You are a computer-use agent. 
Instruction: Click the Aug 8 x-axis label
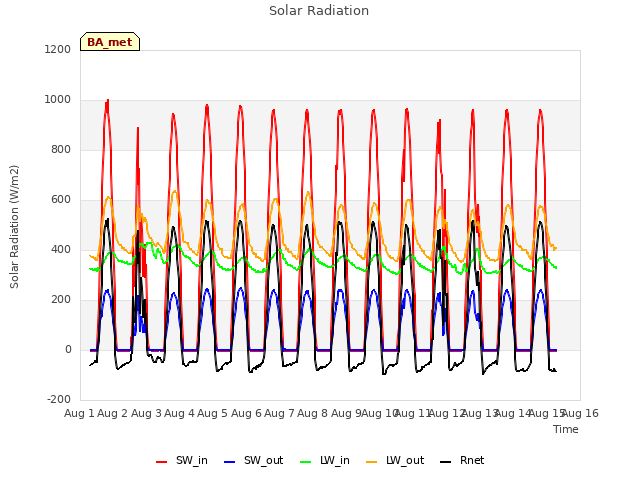[312, 413]
